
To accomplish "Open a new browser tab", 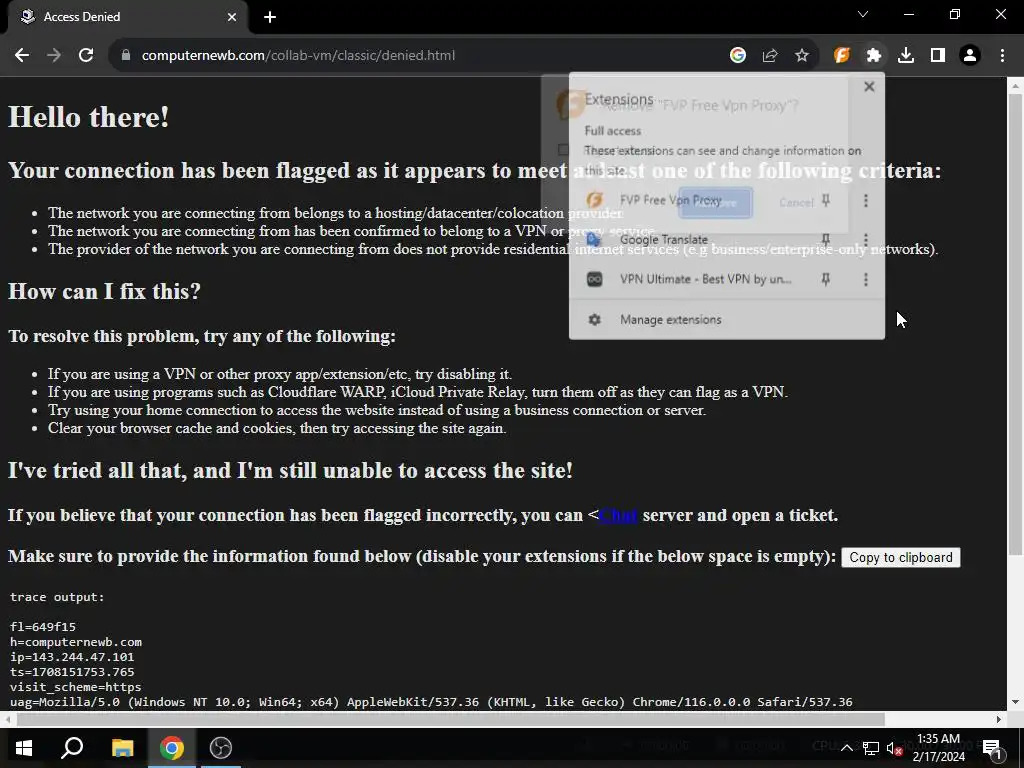I will [270, 17].
